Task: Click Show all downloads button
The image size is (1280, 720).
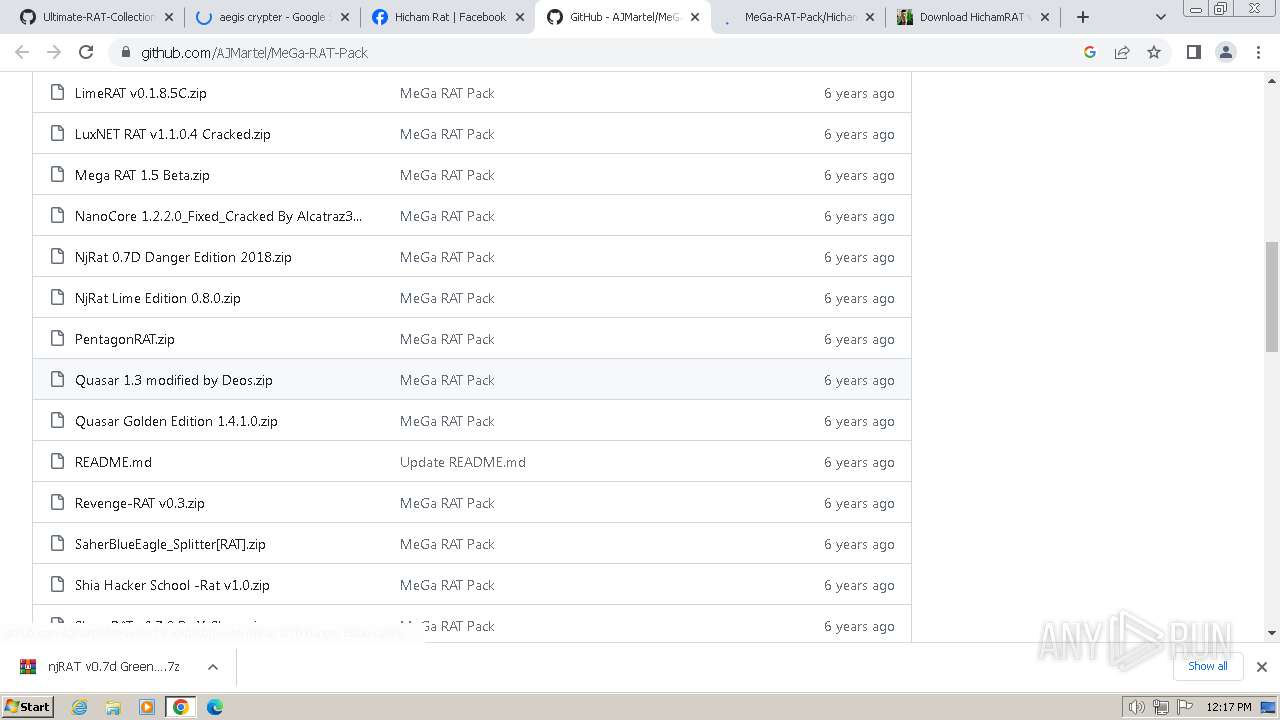Action: (1208, 666)
